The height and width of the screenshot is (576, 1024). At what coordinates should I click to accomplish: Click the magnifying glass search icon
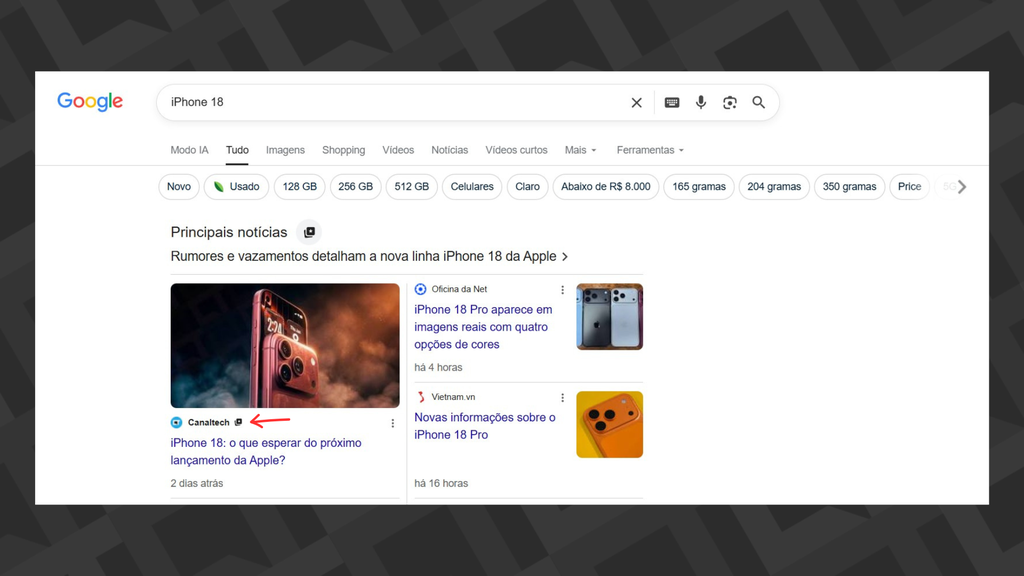758,103
